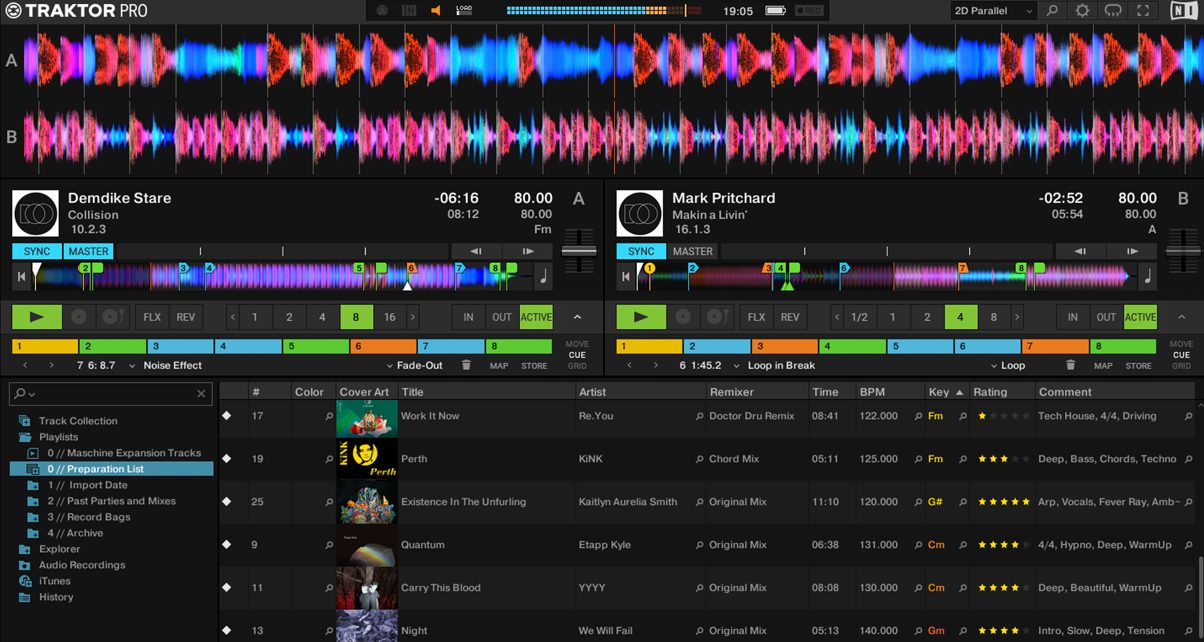Image resolution: width=1204 pixels, height=642 pixels.
Task: Show smaller loop sizes arrow on Deck B
Action: [x=837, y=317]
